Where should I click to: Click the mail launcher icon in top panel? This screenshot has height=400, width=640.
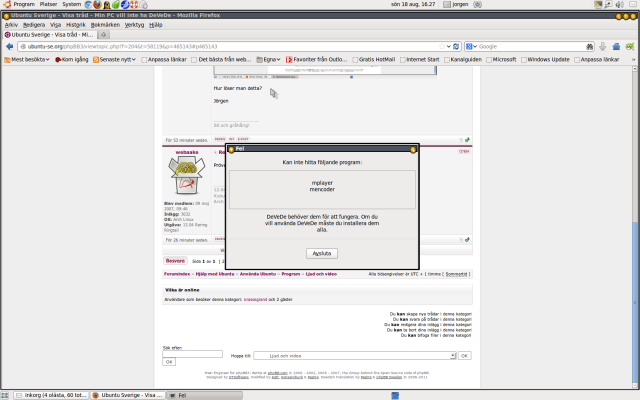pyautogui.click(x=143, y=5)
